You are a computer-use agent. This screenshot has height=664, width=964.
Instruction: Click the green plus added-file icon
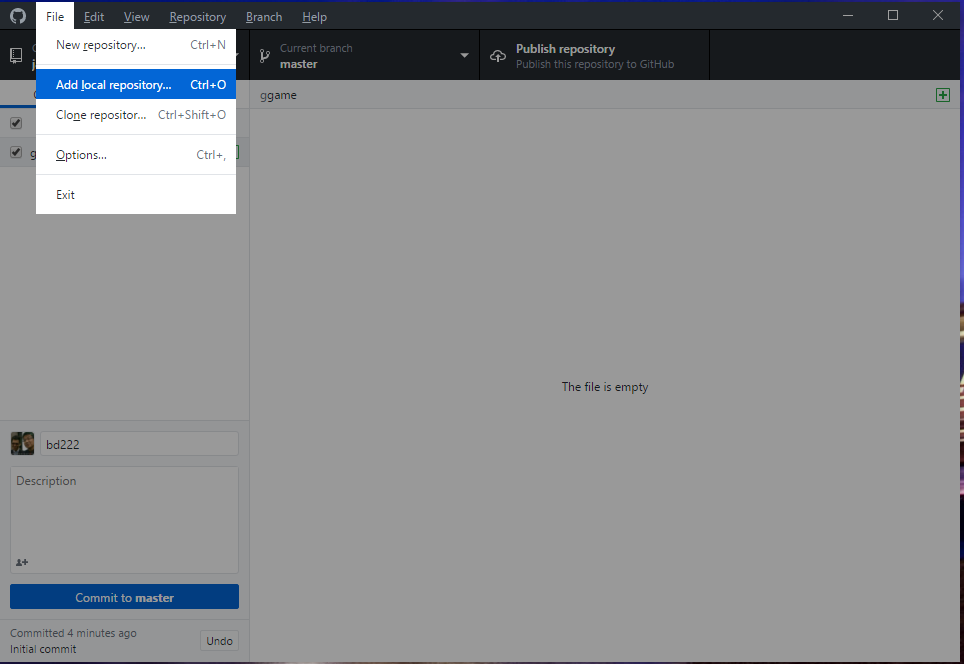(942, 95)
